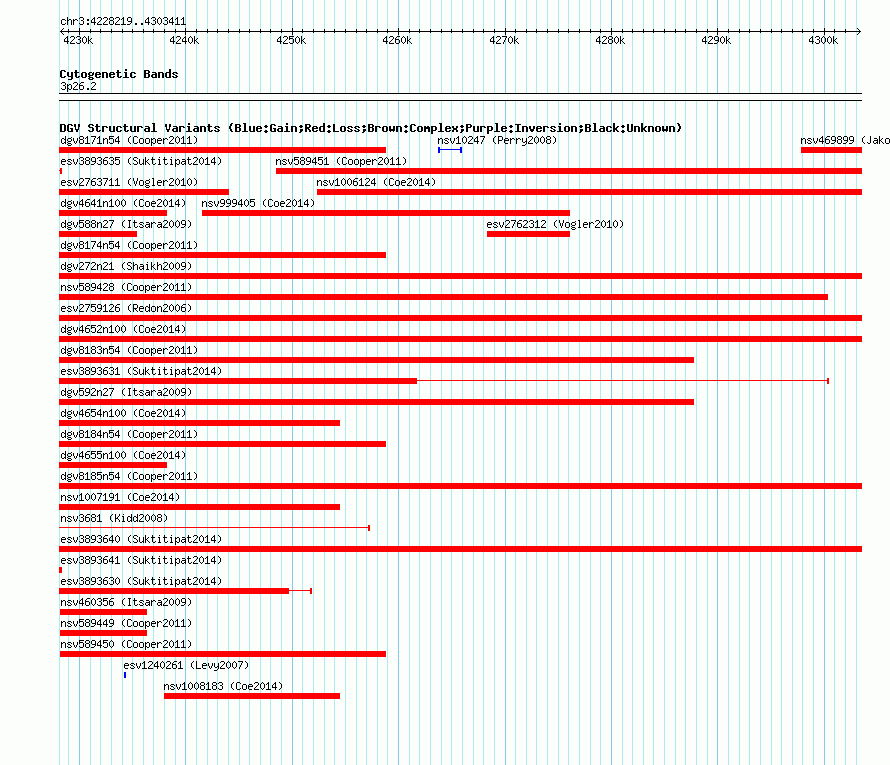Click dgv588n27 (Itsara2009) label

coord(126,224)
